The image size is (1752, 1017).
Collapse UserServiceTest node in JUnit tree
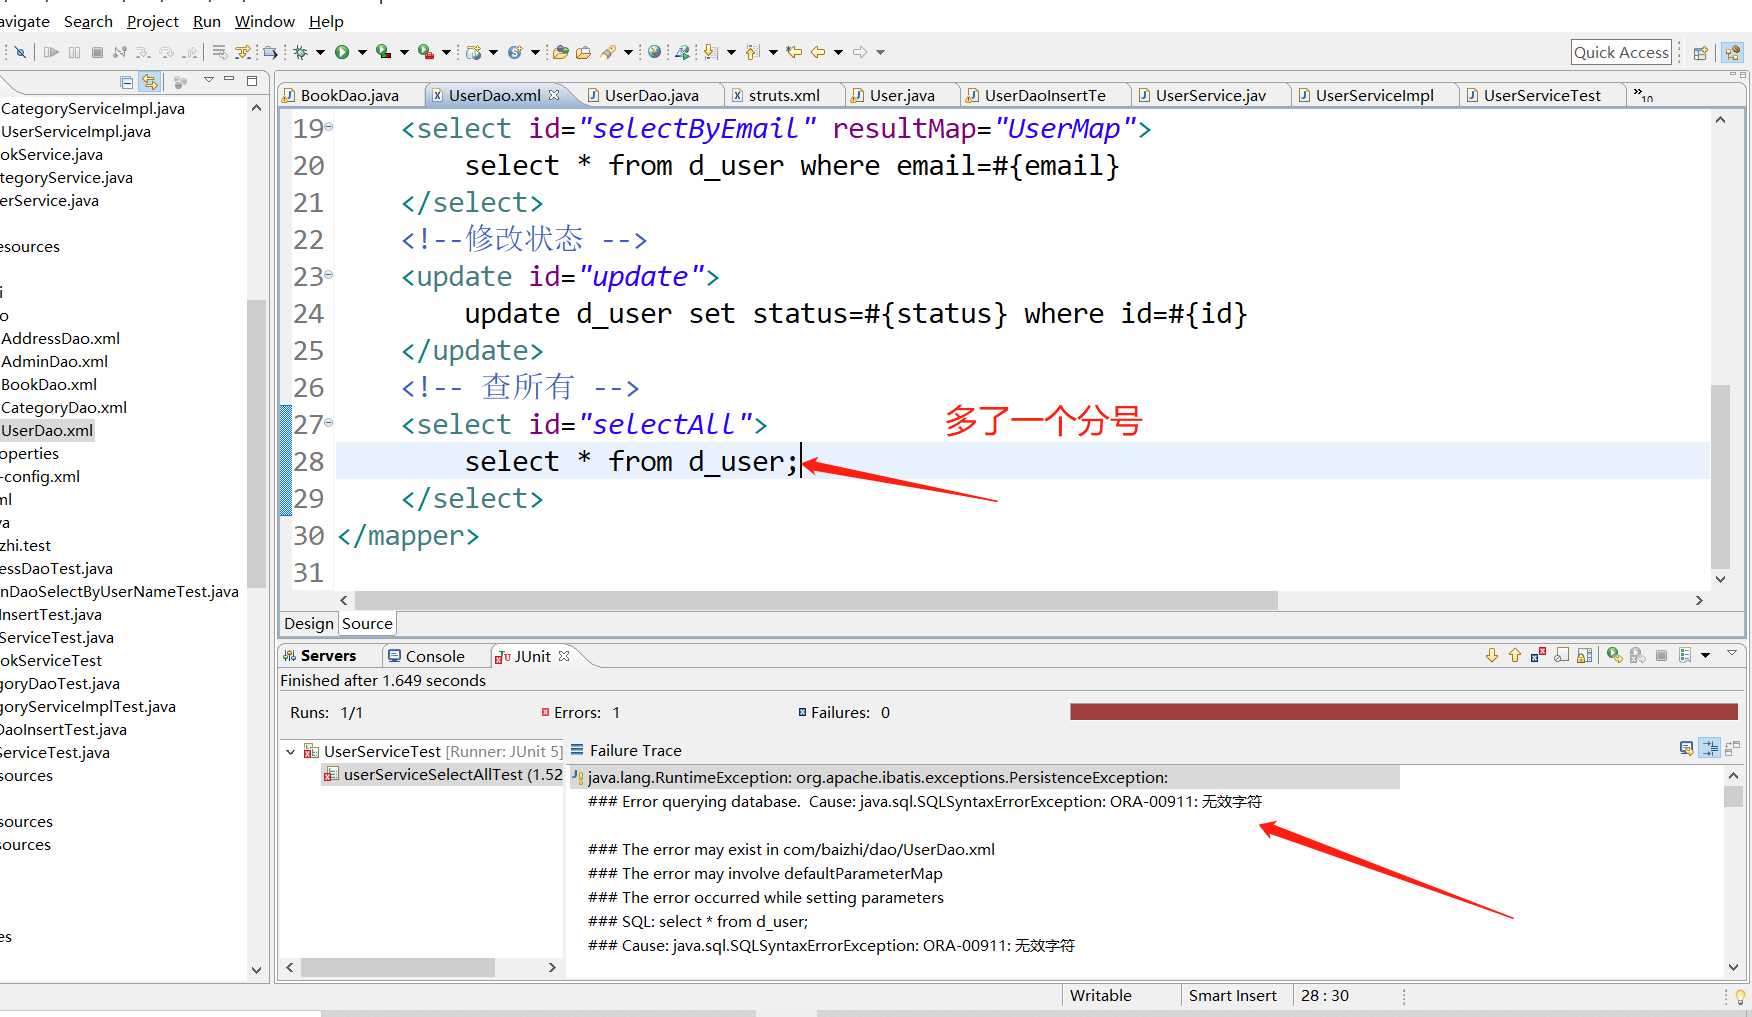click(x=290, y=751)
